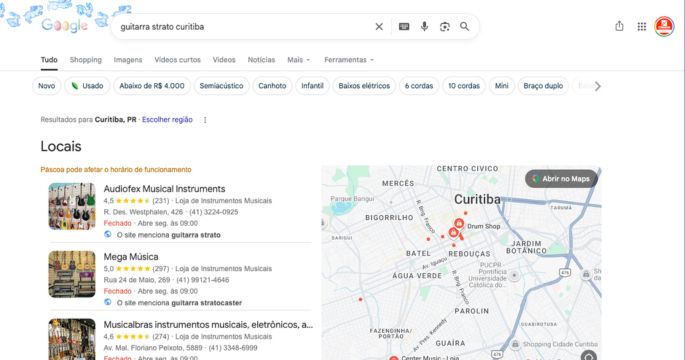Click the Locais section heading
This screenshot has width=685, height=360.
coord(61,146)
